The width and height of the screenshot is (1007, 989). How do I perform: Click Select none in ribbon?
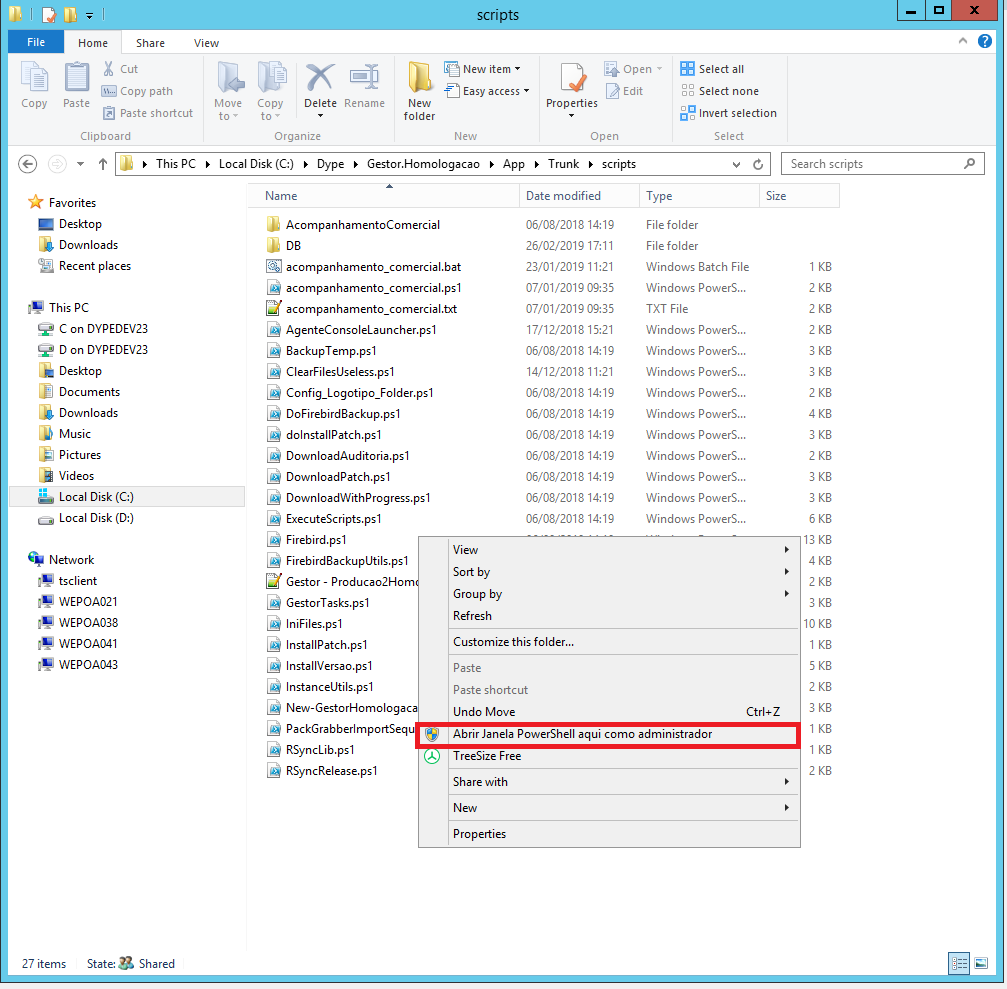point(720,91)
